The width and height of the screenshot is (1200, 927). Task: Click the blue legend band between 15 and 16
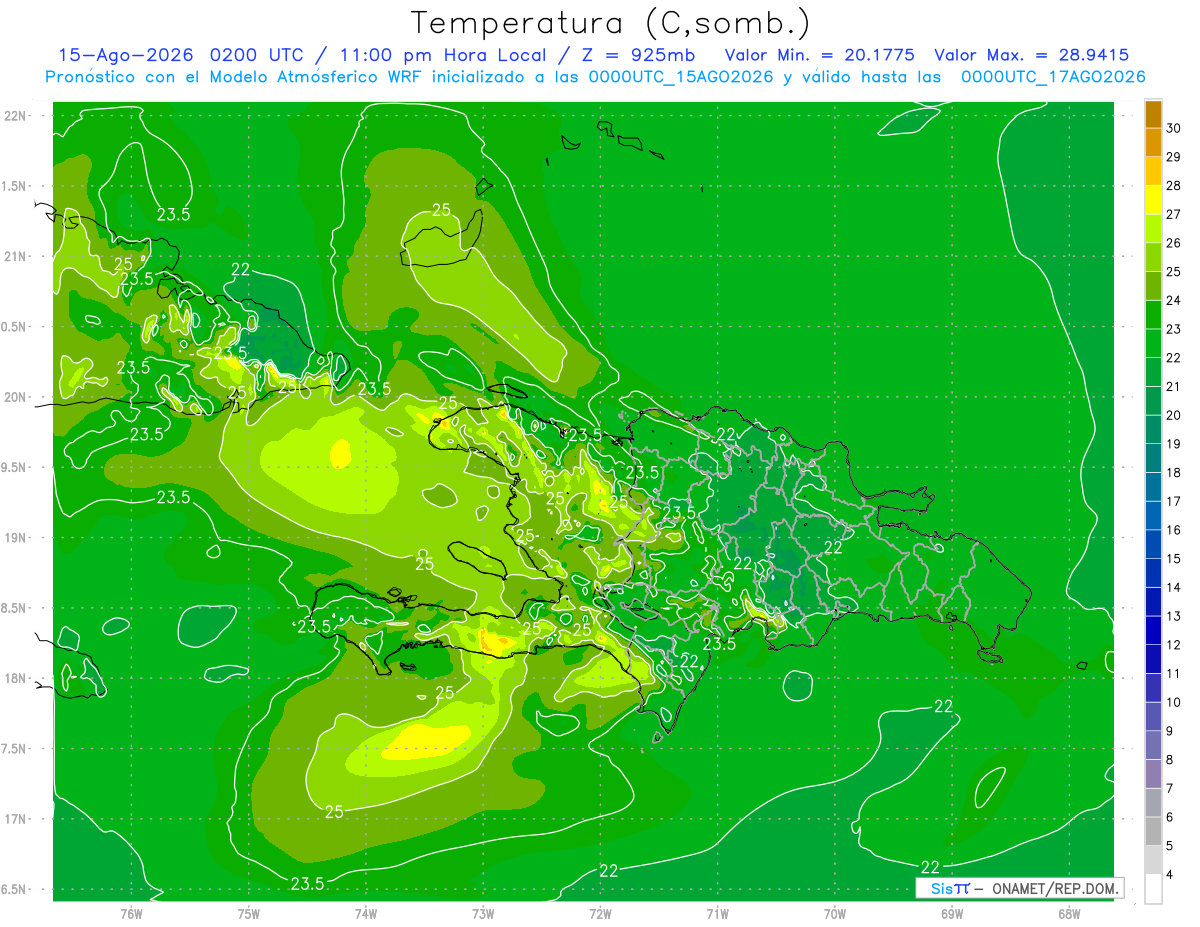[x=1153, y=544]
